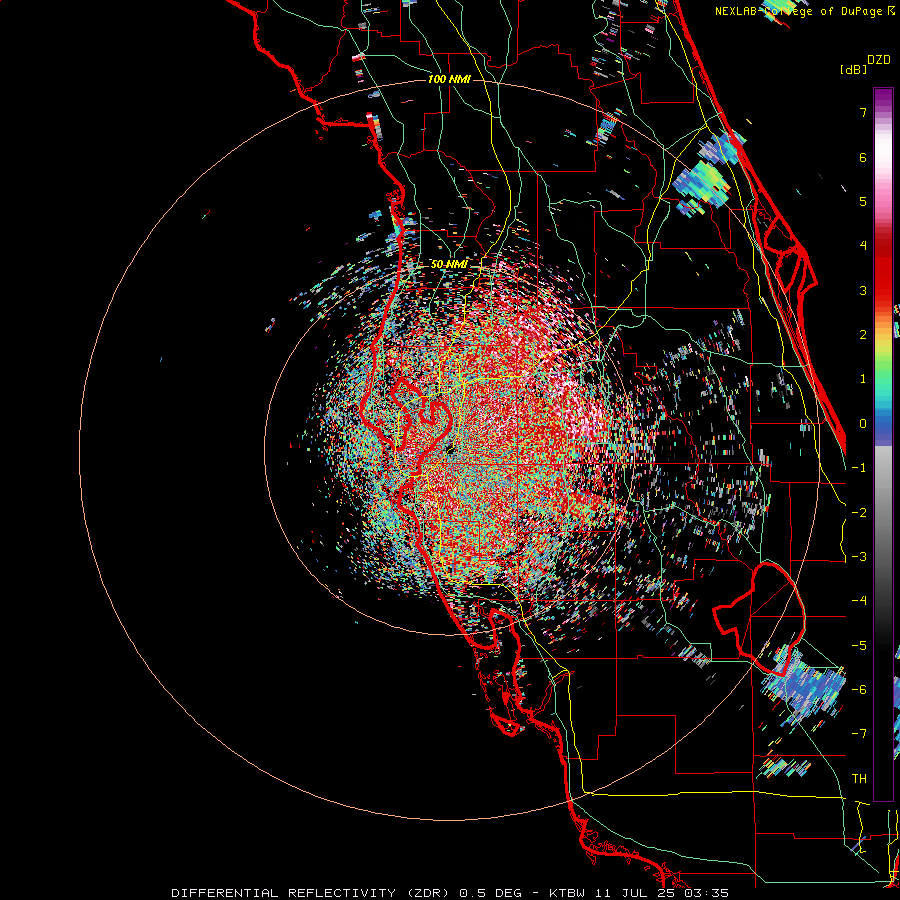Click the 4 value on the ZDR scale

point(863,245)
